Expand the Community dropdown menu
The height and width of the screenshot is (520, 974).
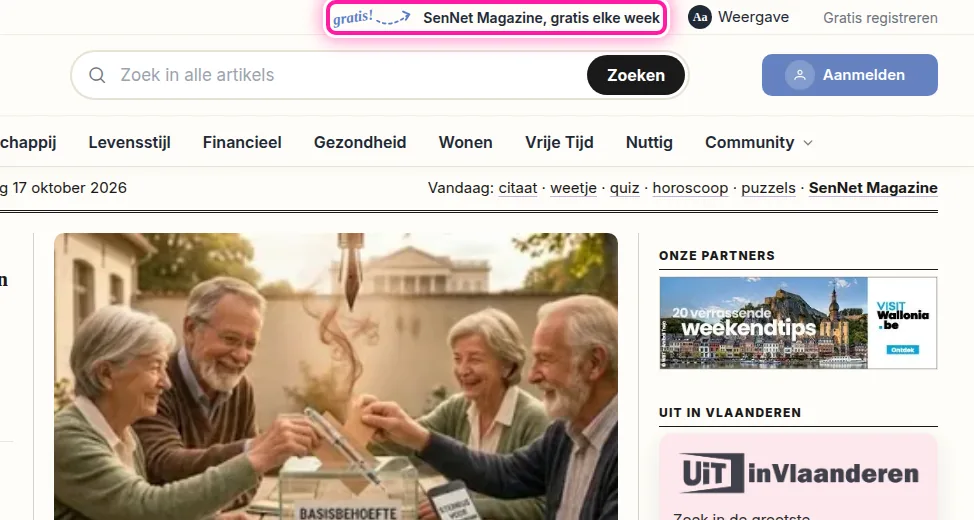pyautogui.click(x=758, y=142)
